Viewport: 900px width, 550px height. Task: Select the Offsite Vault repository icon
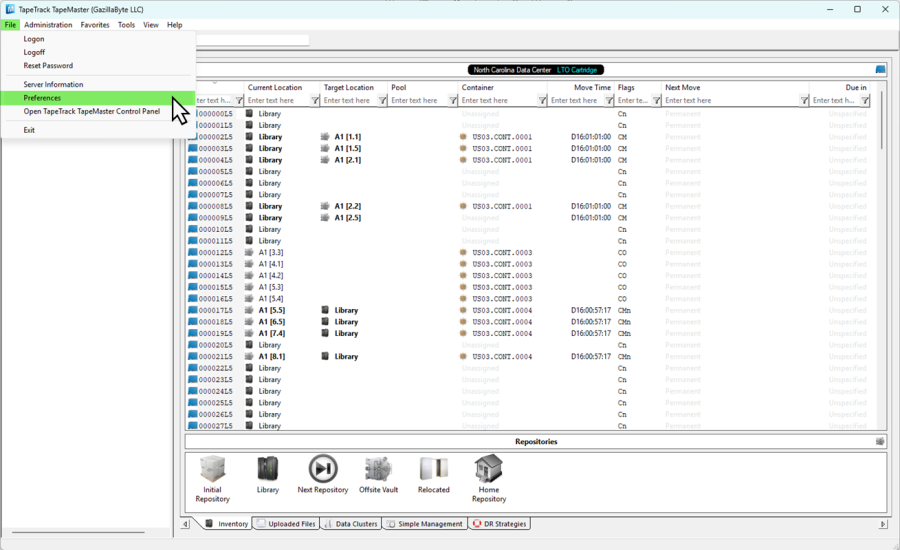378,469
